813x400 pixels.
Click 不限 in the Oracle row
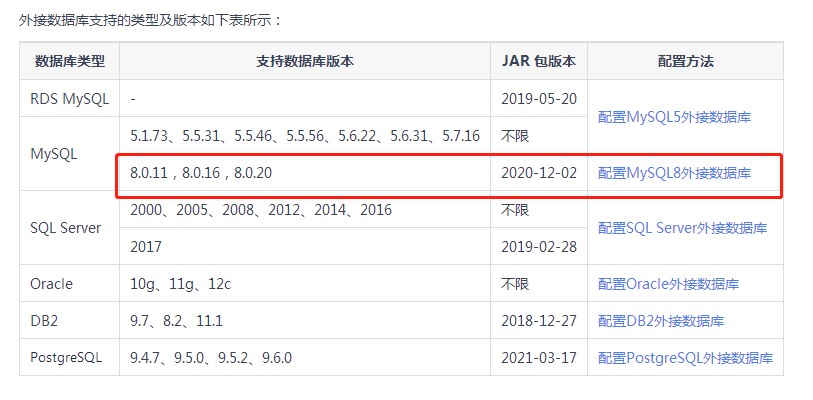coord(515,284)
